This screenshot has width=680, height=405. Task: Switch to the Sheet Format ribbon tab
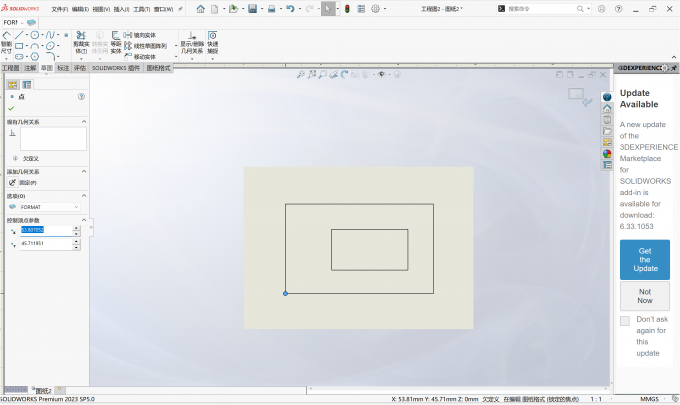pos(158,68)
